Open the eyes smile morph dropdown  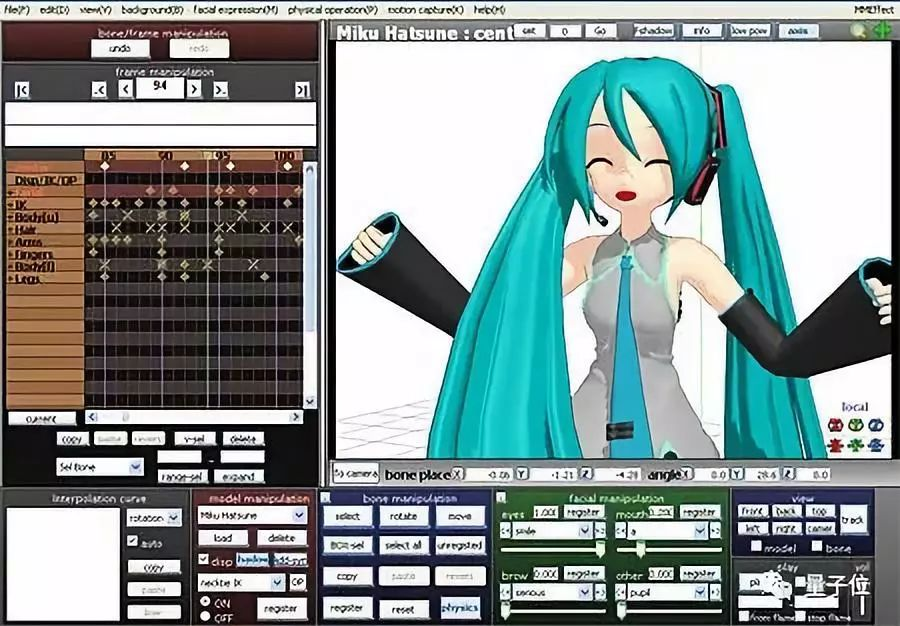[551, 531]
